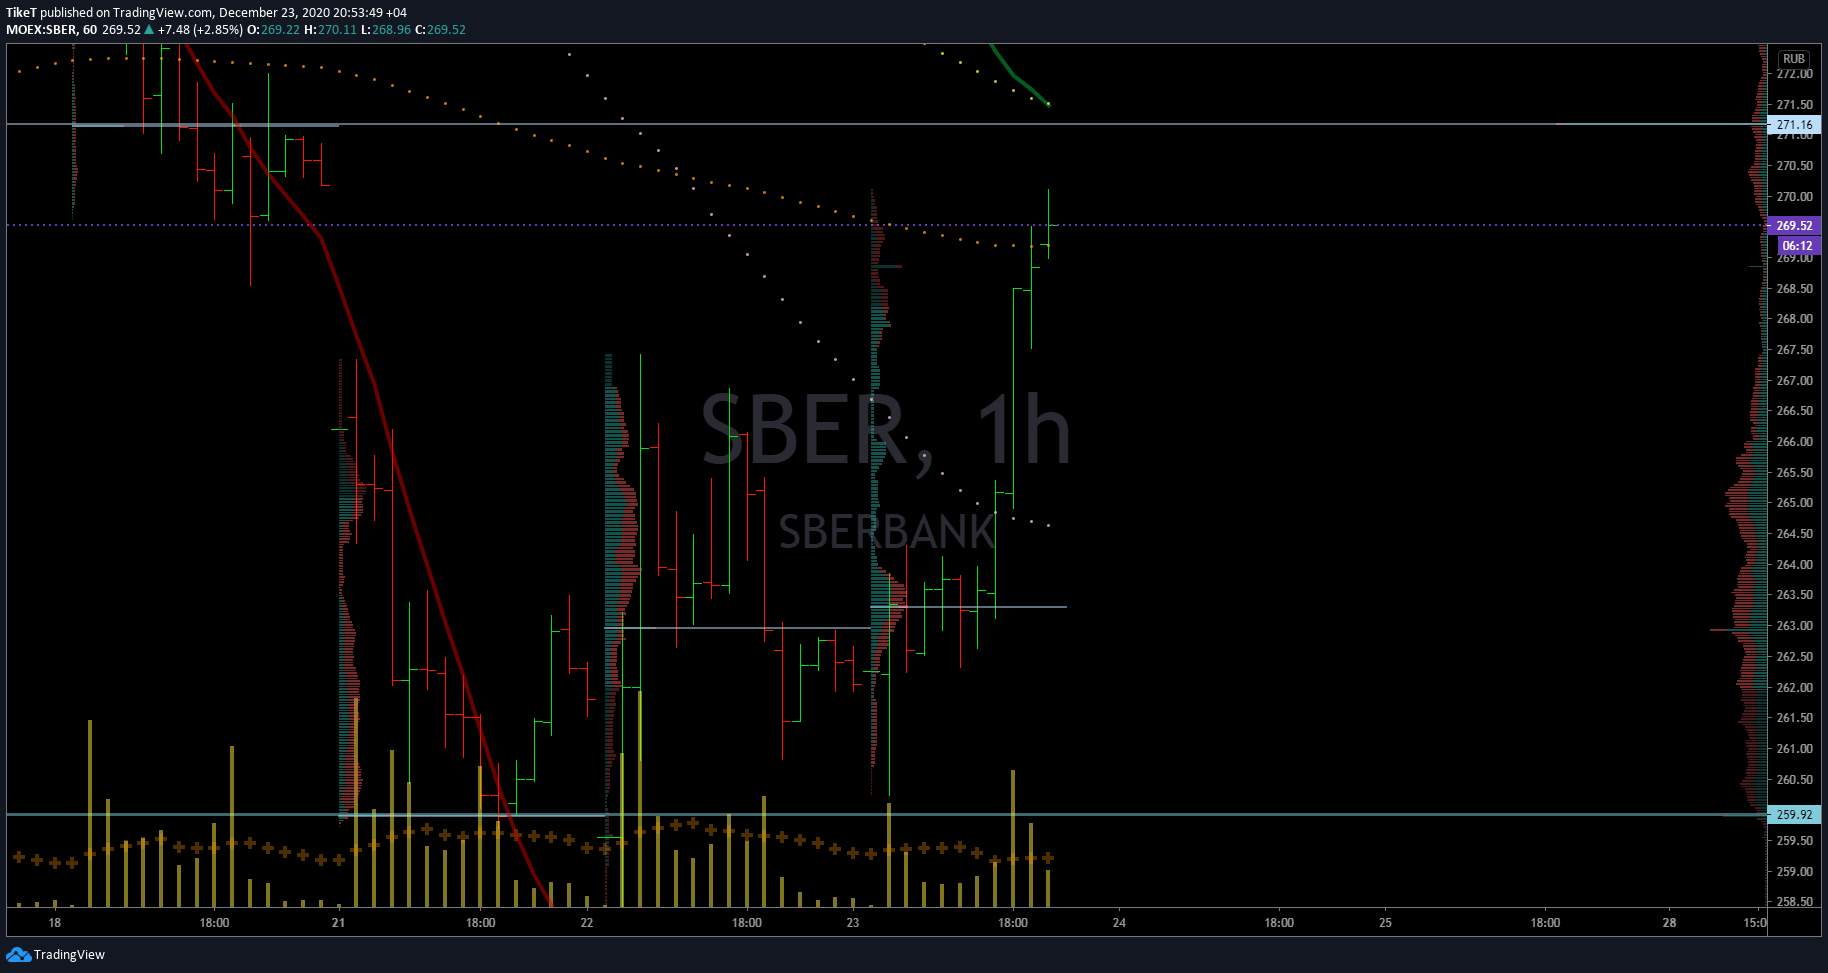Click the 266.00 tick on price scale
The height and width of the screenshot is (973, 1828).
pos(1794,442)
